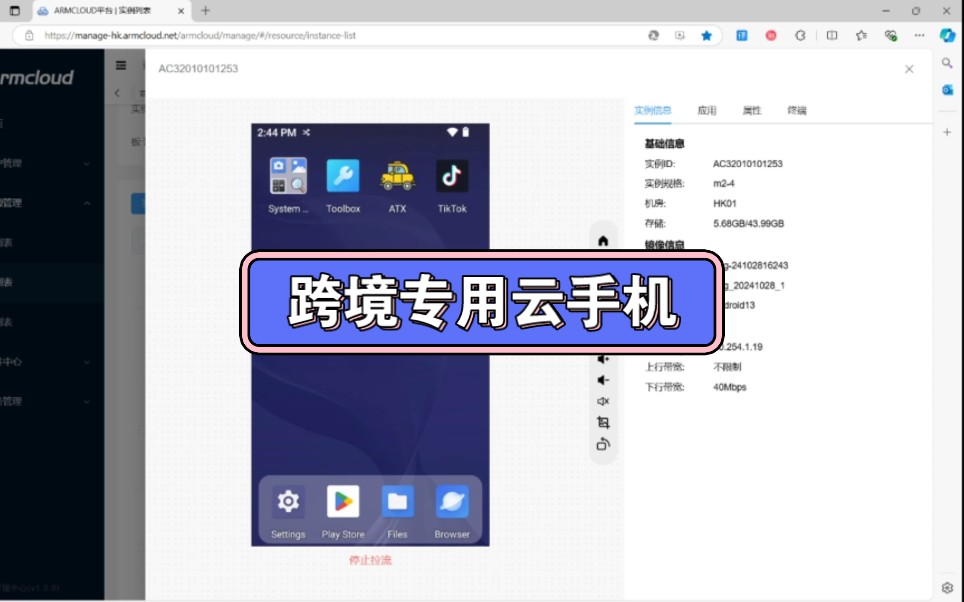The height and width of the screenshot is (602, 964).
Task: Open the ATX app on the cloud phone
Action: coord(397,177)
